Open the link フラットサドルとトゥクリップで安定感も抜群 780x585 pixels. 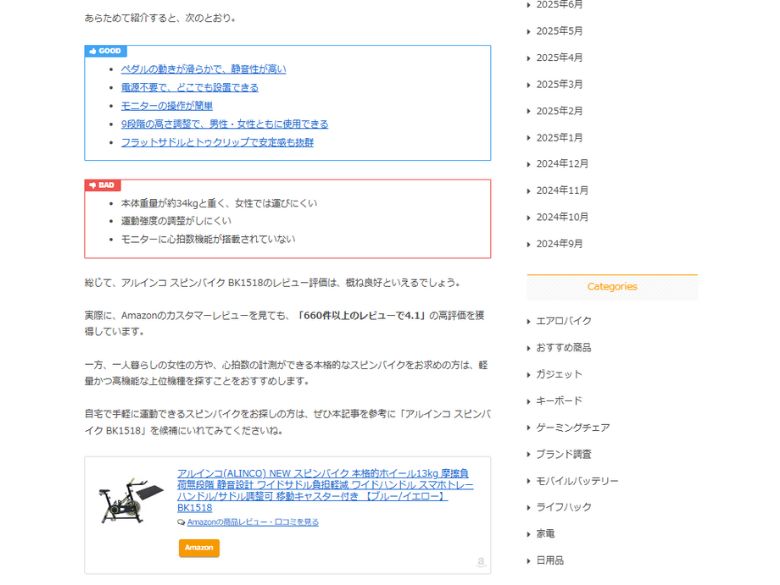pos(217,142)
